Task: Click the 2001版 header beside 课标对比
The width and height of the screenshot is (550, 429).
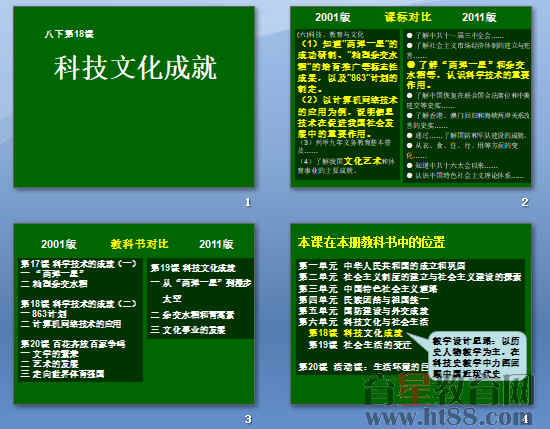Action: (333, 17)
